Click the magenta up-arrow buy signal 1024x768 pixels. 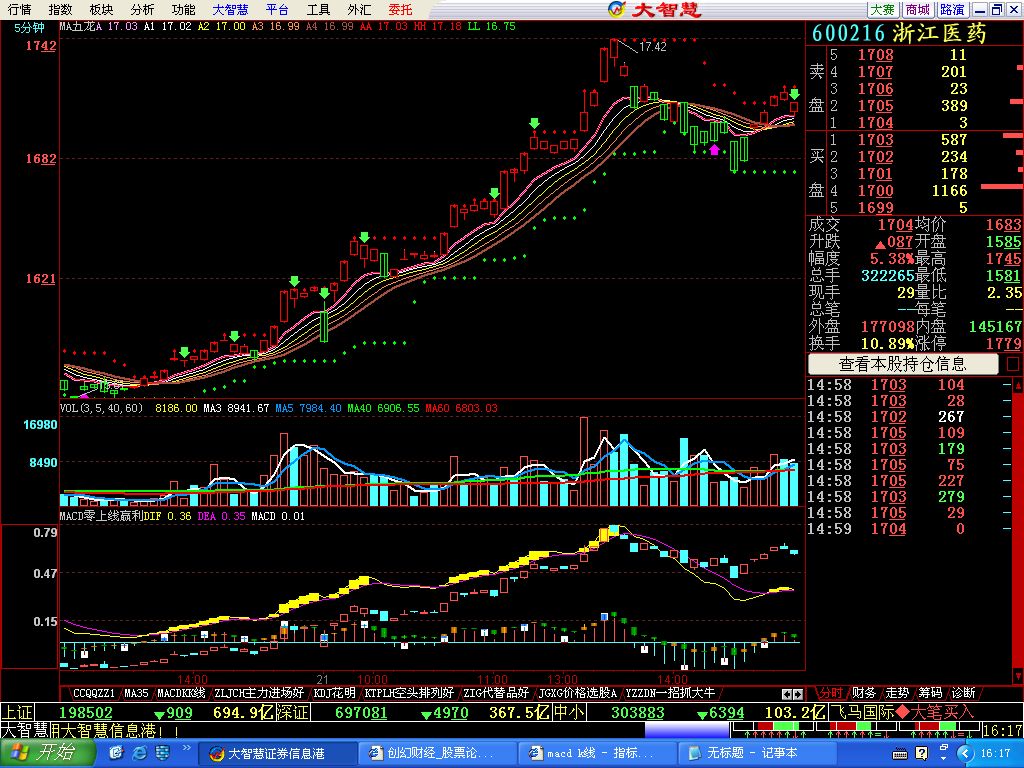tap(714, 150)
